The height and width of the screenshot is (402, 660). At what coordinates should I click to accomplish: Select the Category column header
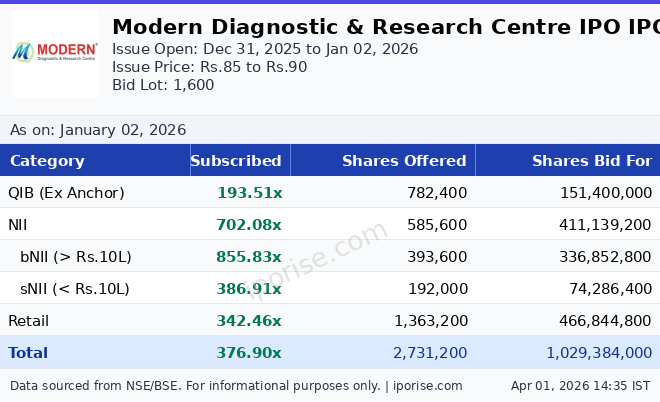tap(47, 161)
